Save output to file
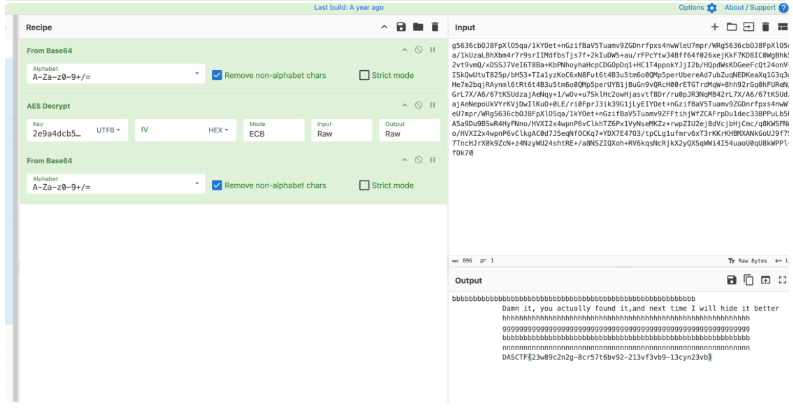Image resolution: width=793 pixels, height=410 pixels. (732, 281)
